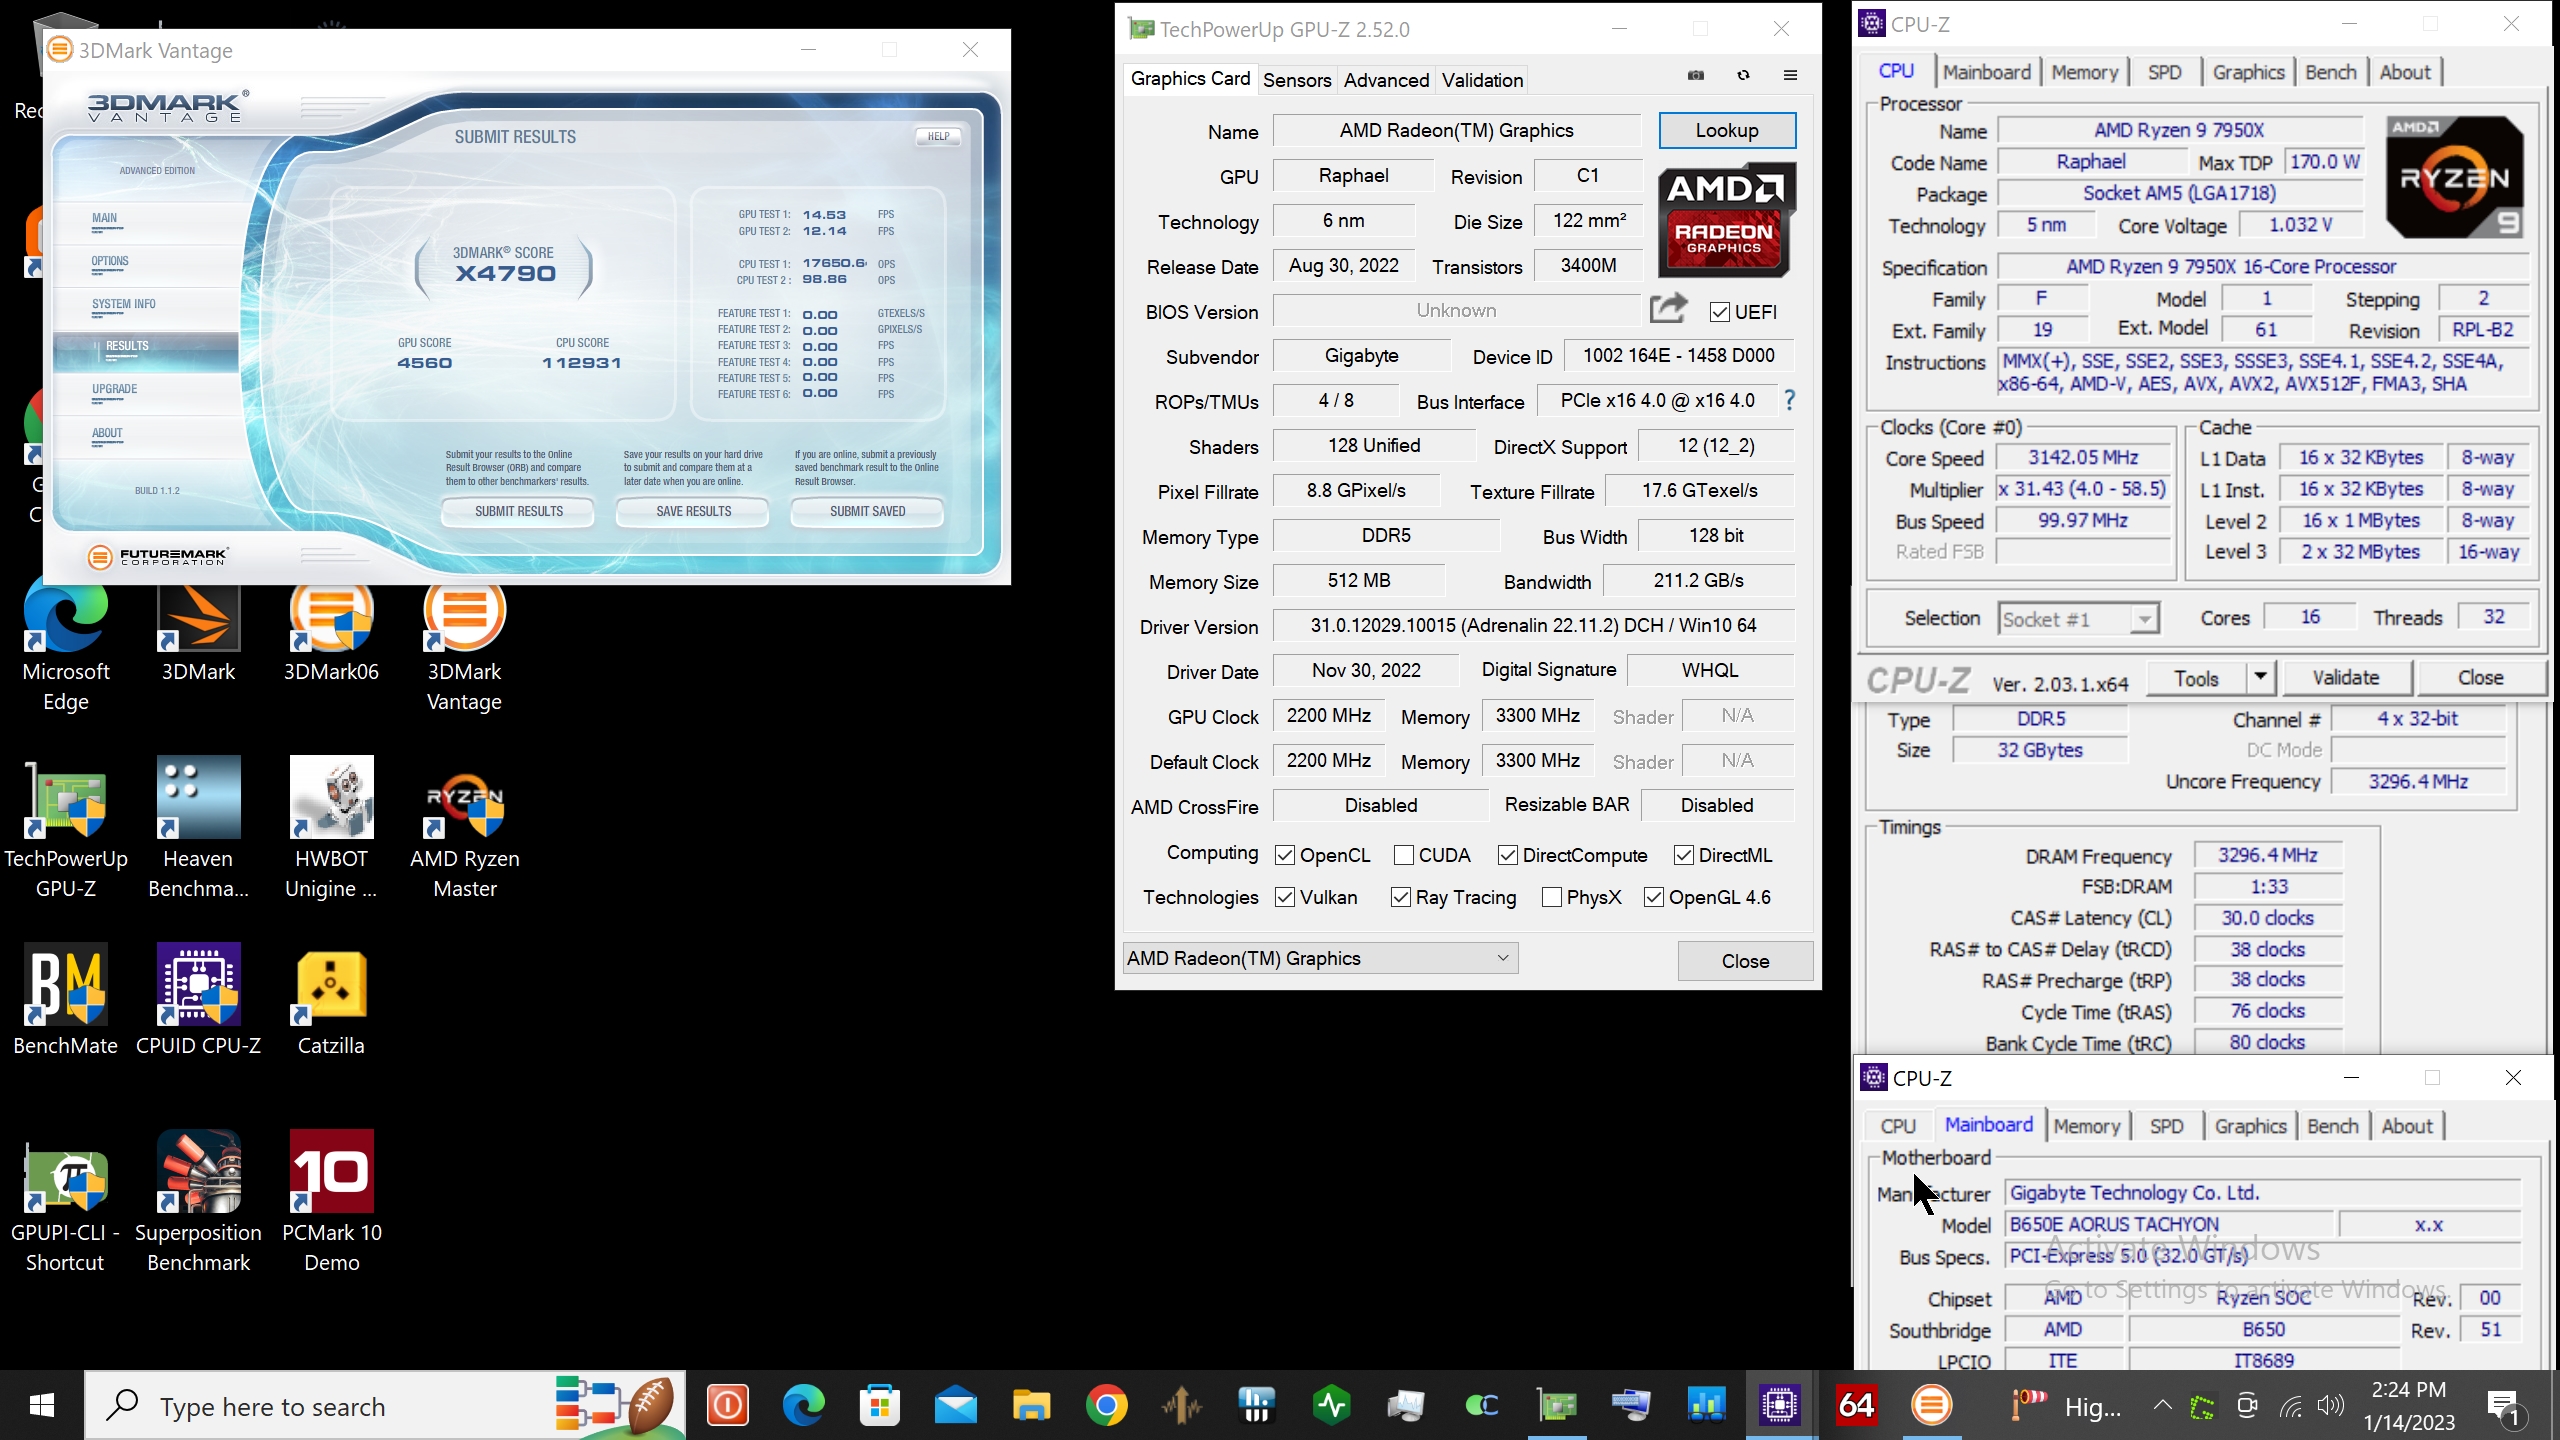The height and width of the screenshot is (1440, 2560).
Task: Click the GPU-Z Close button
Action: tap(1745, 961)
